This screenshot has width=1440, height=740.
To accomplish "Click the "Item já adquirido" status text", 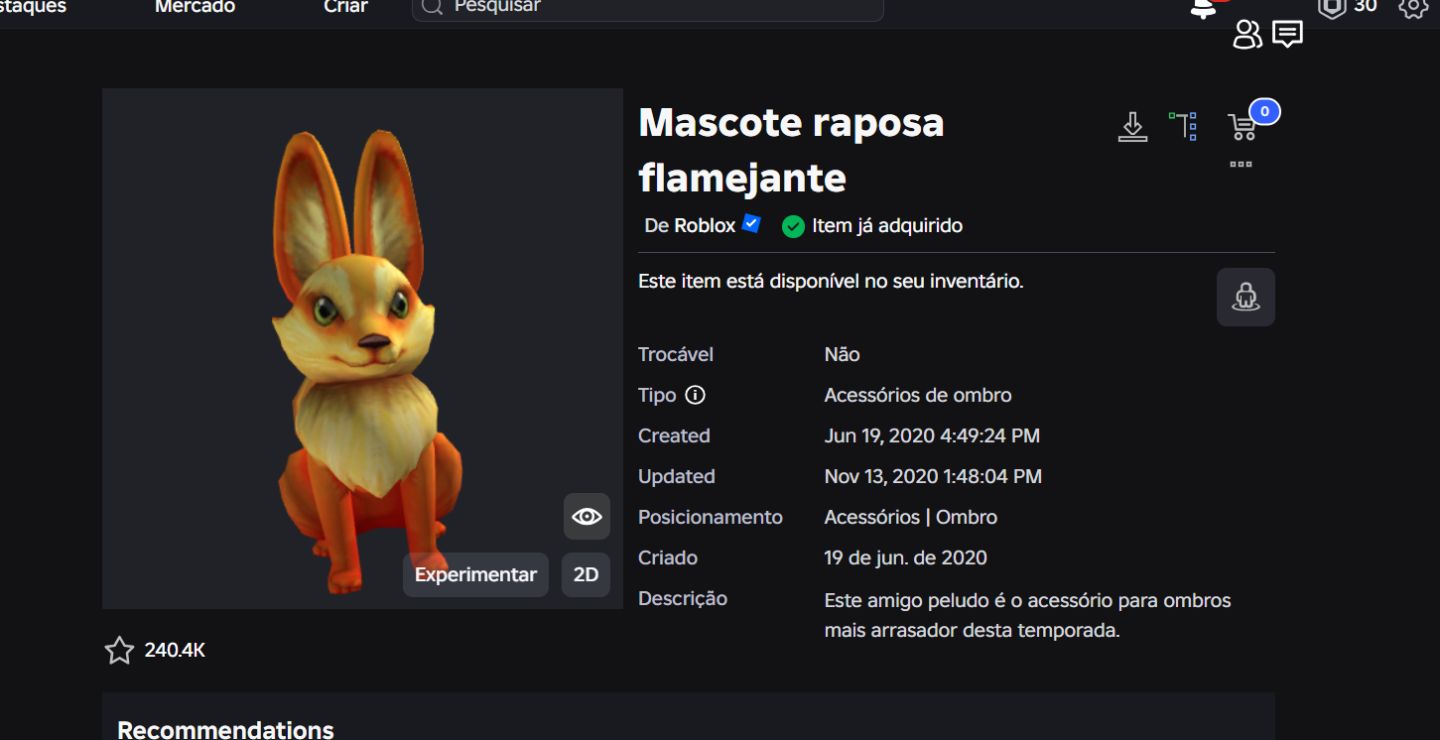I will 887,226.
